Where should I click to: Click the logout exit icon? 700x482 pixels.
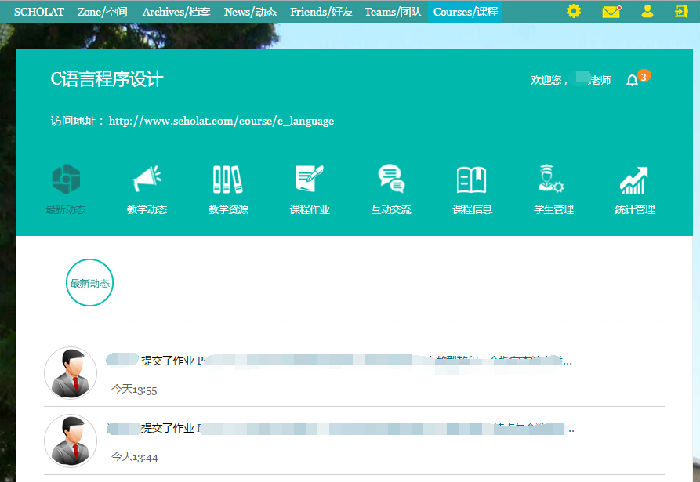tap(682, 11)
